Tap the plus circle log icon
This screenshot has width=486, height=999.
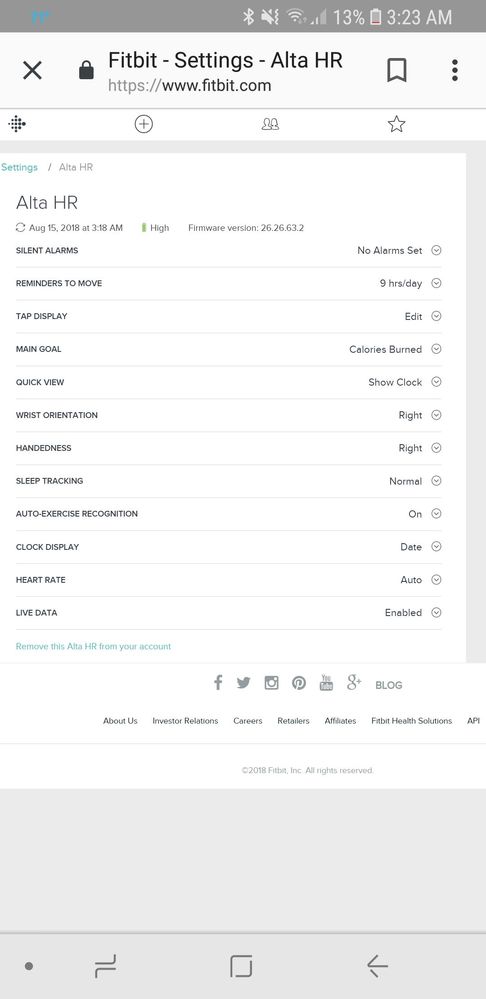(x=144, y=124)
